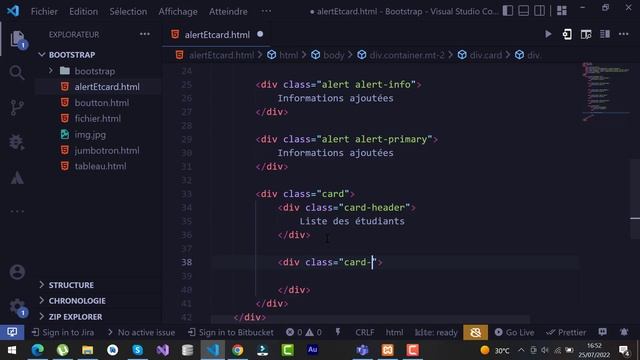Open Microsoft Edge from the taskbar
The image size is (640, 360).
pos(37,350)
